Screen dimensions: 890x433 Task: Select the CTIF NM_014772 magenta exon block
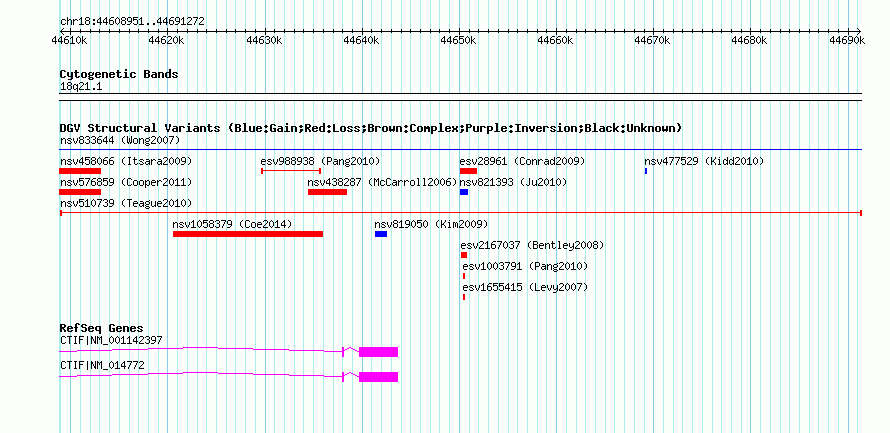379,377
